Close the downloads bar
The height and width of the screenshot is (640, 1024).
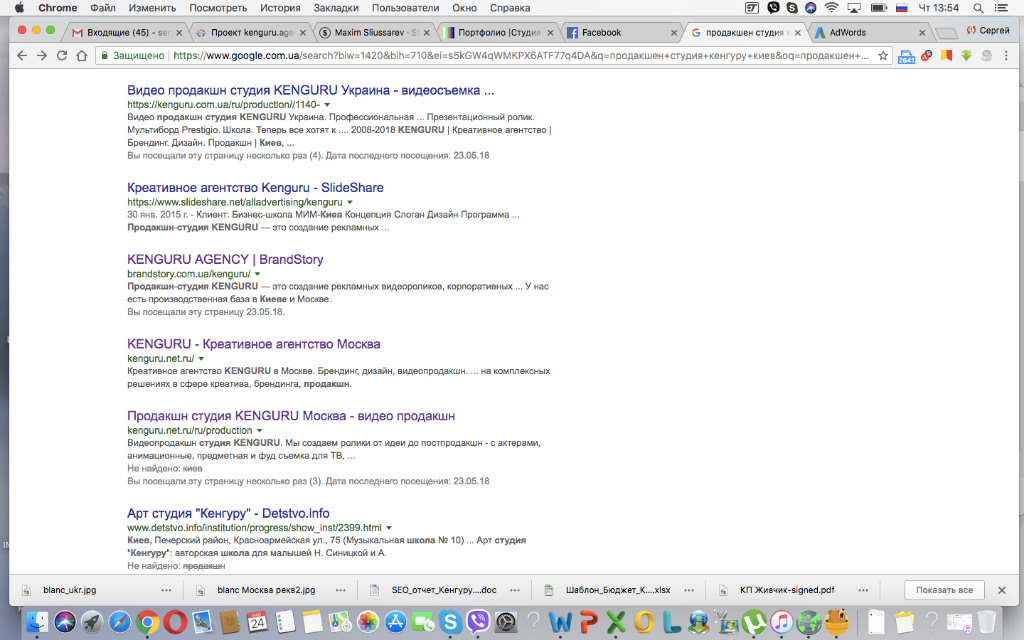[1002, 590]
